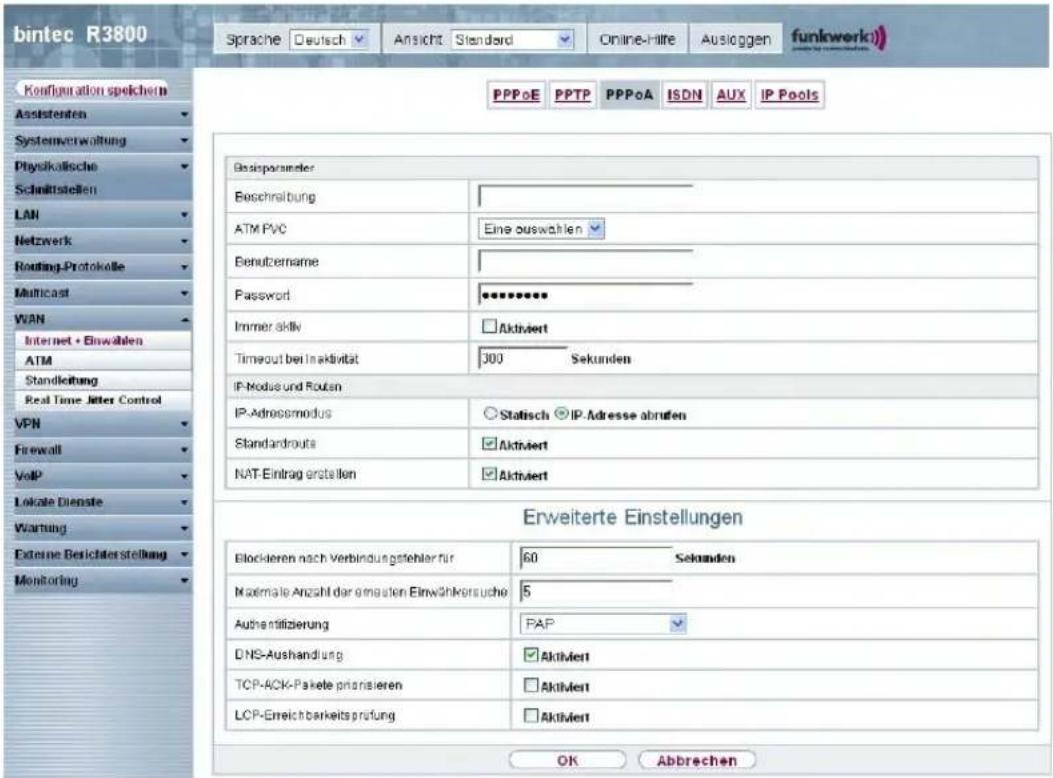Click the maximale Einwählversuche field

(596, 591)
